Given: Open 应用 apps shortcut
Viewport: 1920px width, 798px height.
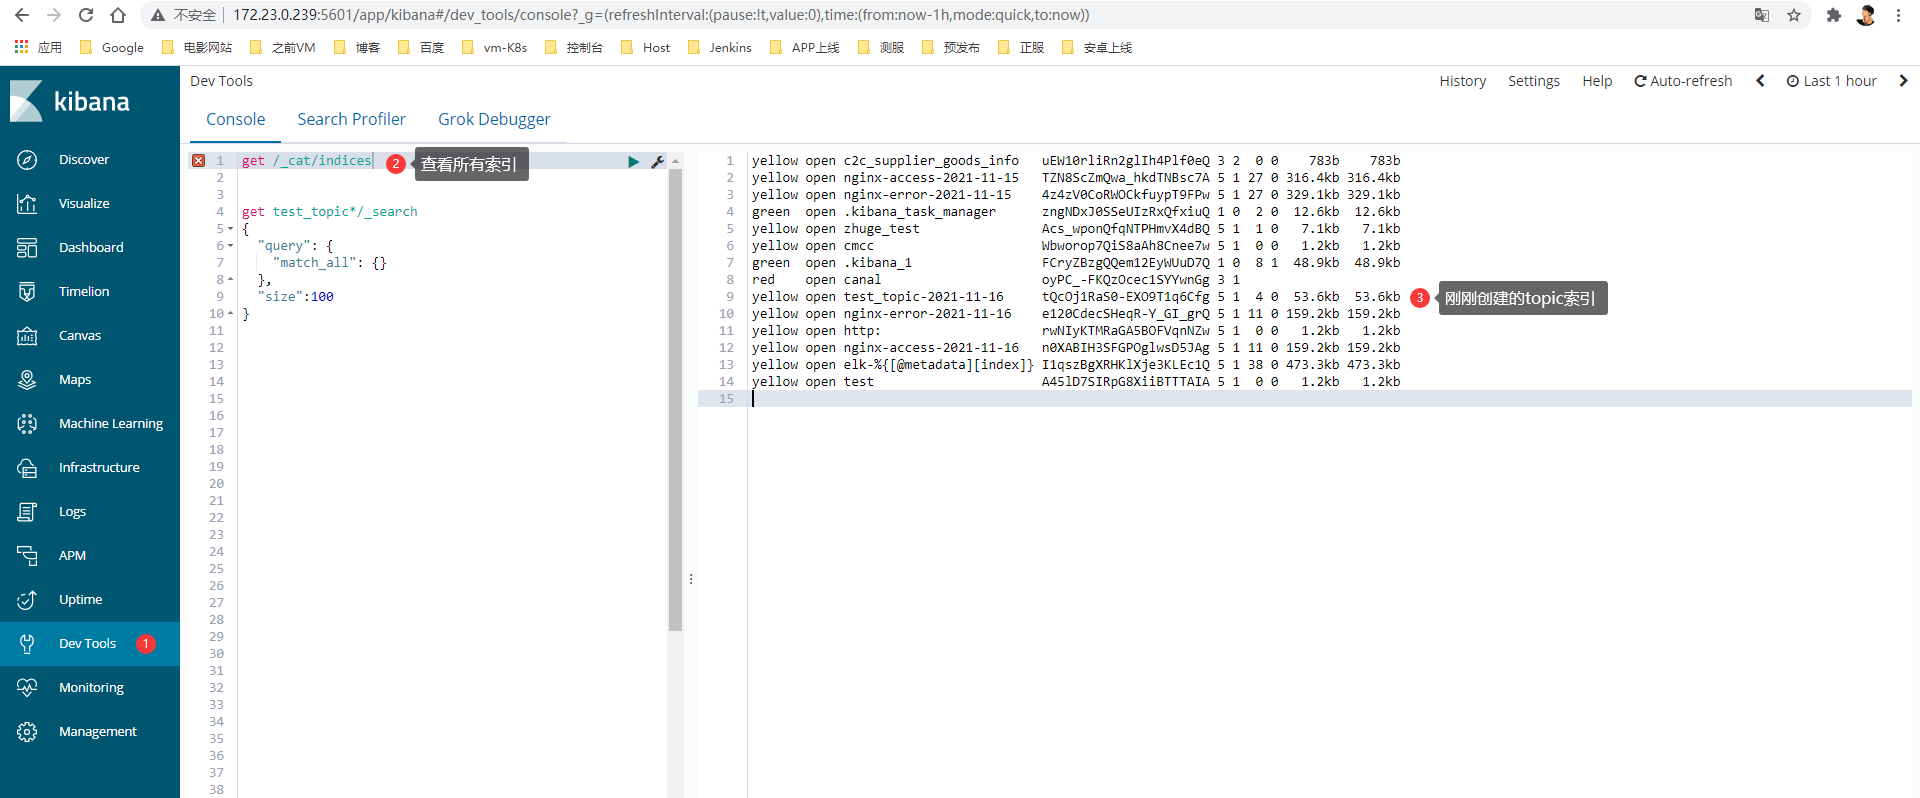Looking at the screenshot, I should tap(38, 47).
